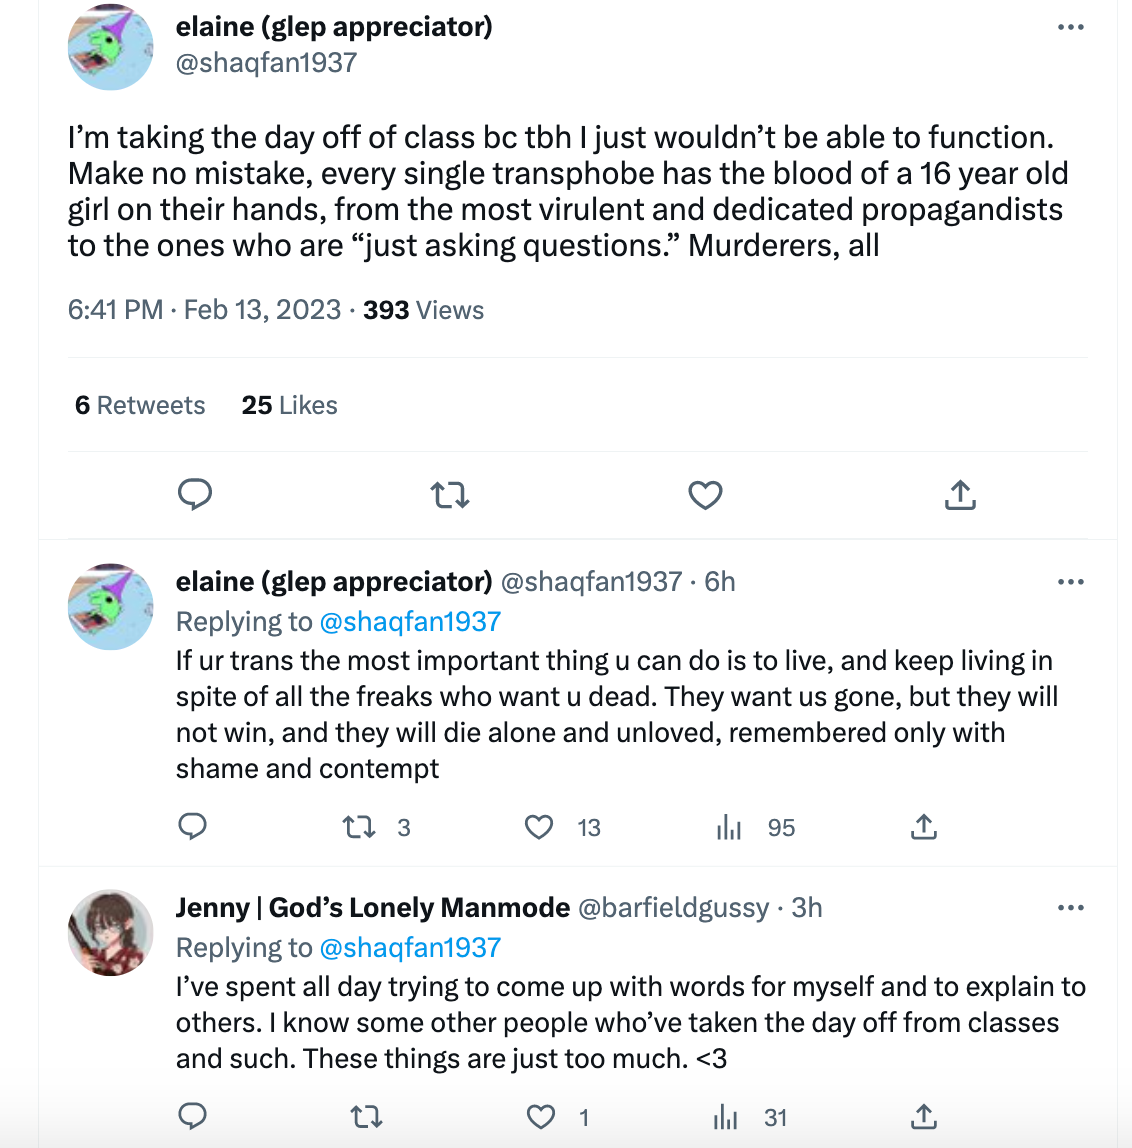View analytics on Jenny's reply with 31 views
Viewport: 1132px width, 1148px height.
pos(726,1117)
